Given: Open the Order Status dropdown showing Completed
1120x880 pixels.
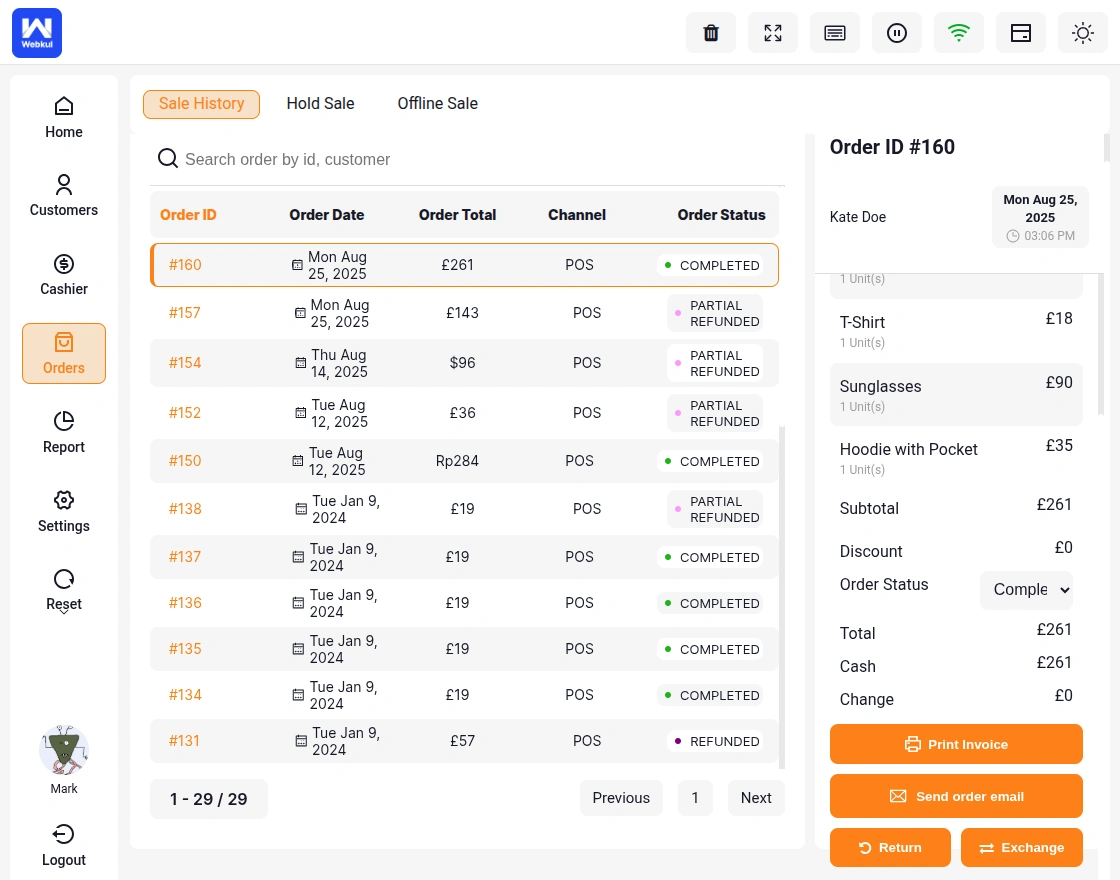Looking at the screenshot, I should (1027, 590).
